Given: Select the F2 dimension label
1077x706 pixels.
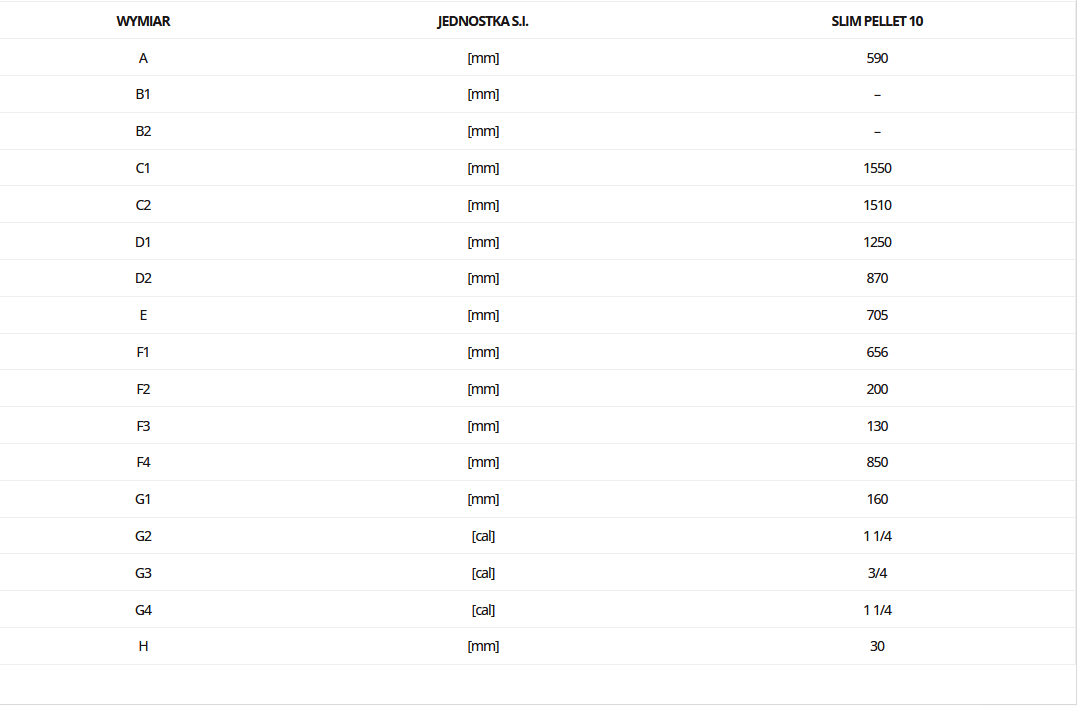Looking at the screenshot, I should click(143, 389).
